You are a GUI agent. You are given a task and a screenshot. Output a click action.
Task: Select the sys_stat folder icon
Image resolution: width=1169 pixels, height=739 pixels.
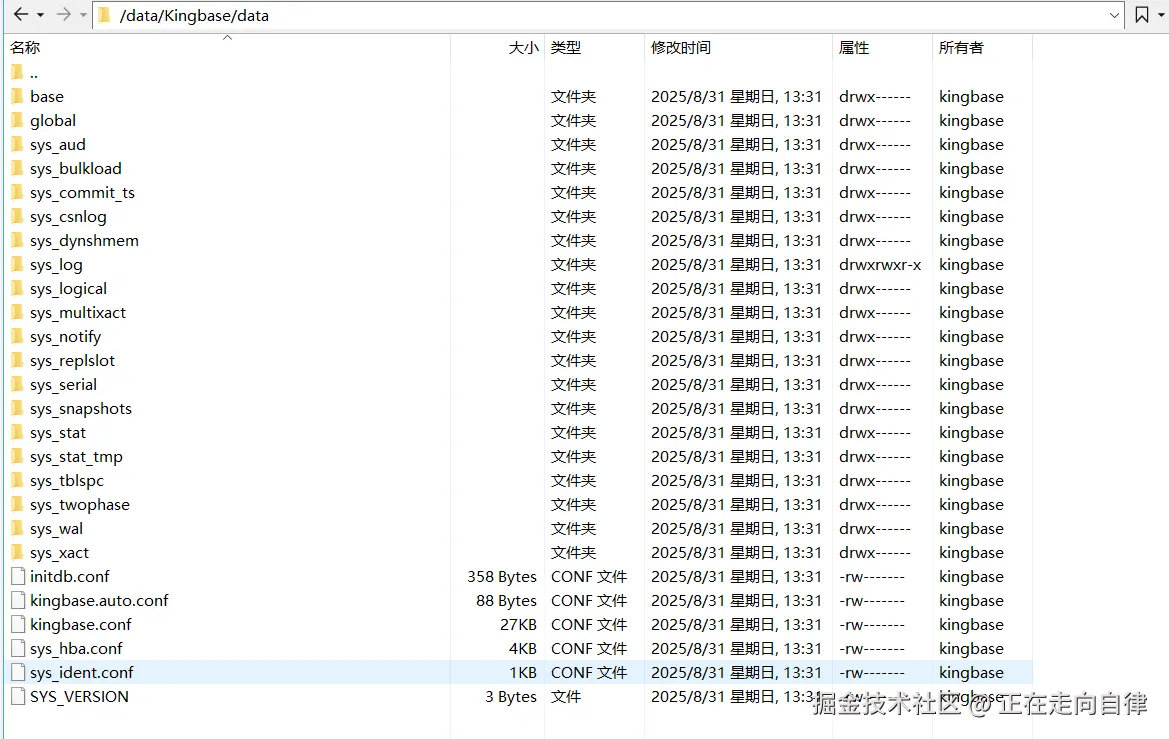(18, 433)
